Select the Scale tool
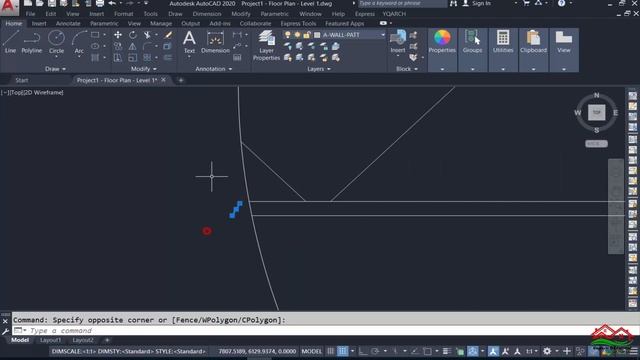640x360 pixels. [x=133, y=58]
